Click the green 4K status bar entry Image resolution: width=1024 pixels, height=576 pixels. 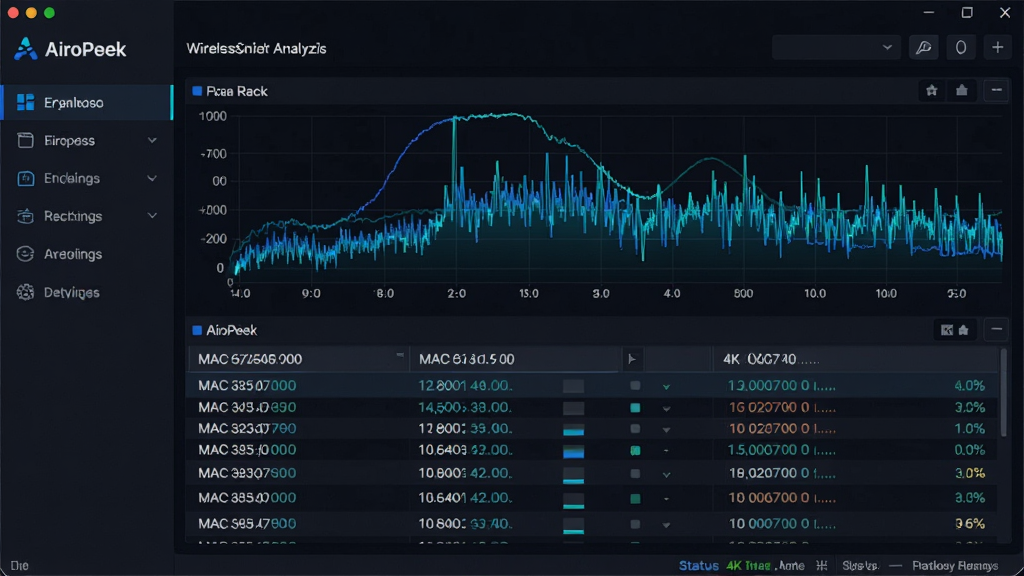coord(748,566)
